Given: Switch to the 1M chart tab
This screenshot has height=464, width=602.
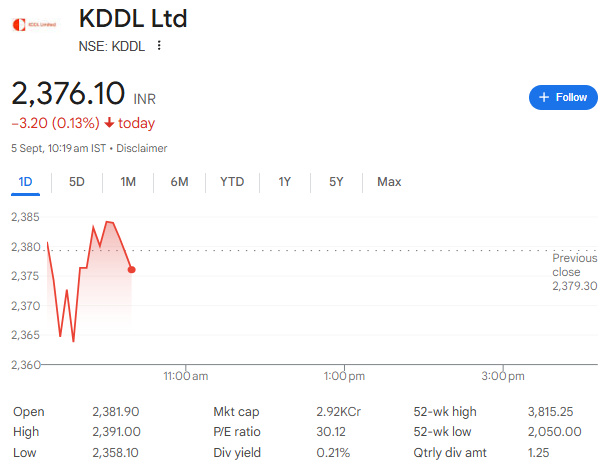Looking at the screenshot, I should pos(128,182).
